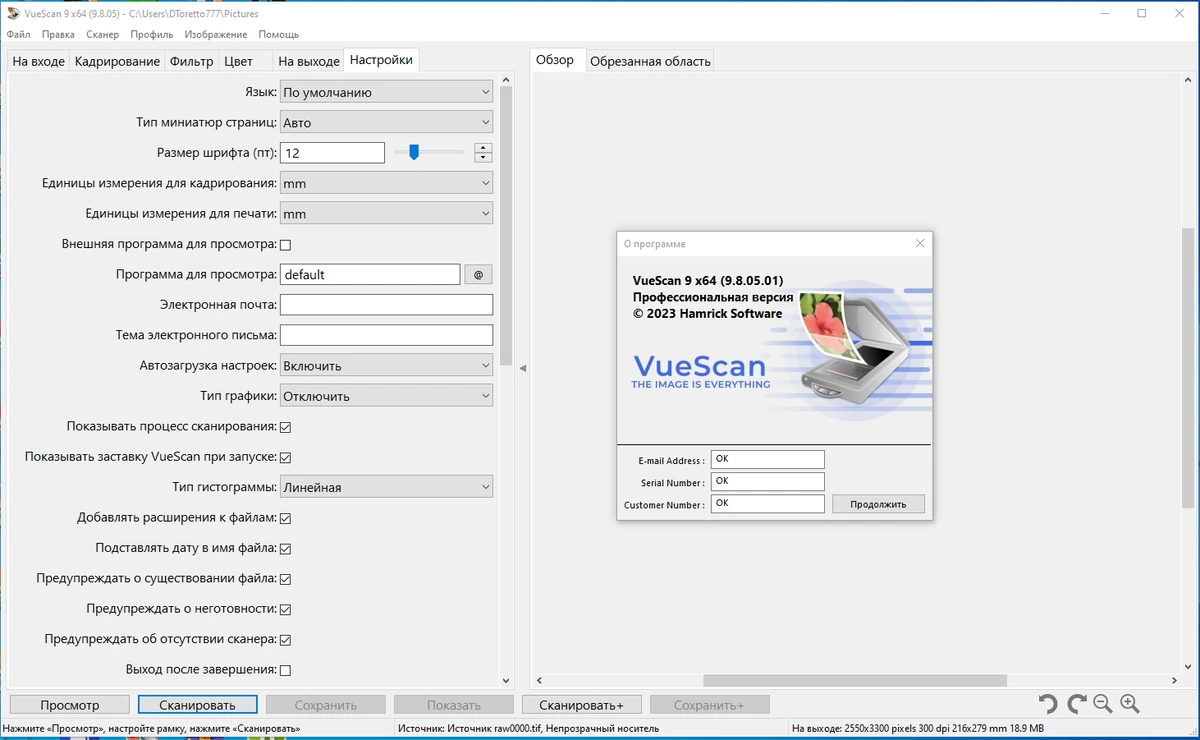Open the "Сканер" menu
Viewport: 1200px width, 740px height.
[x=103, y=34]
